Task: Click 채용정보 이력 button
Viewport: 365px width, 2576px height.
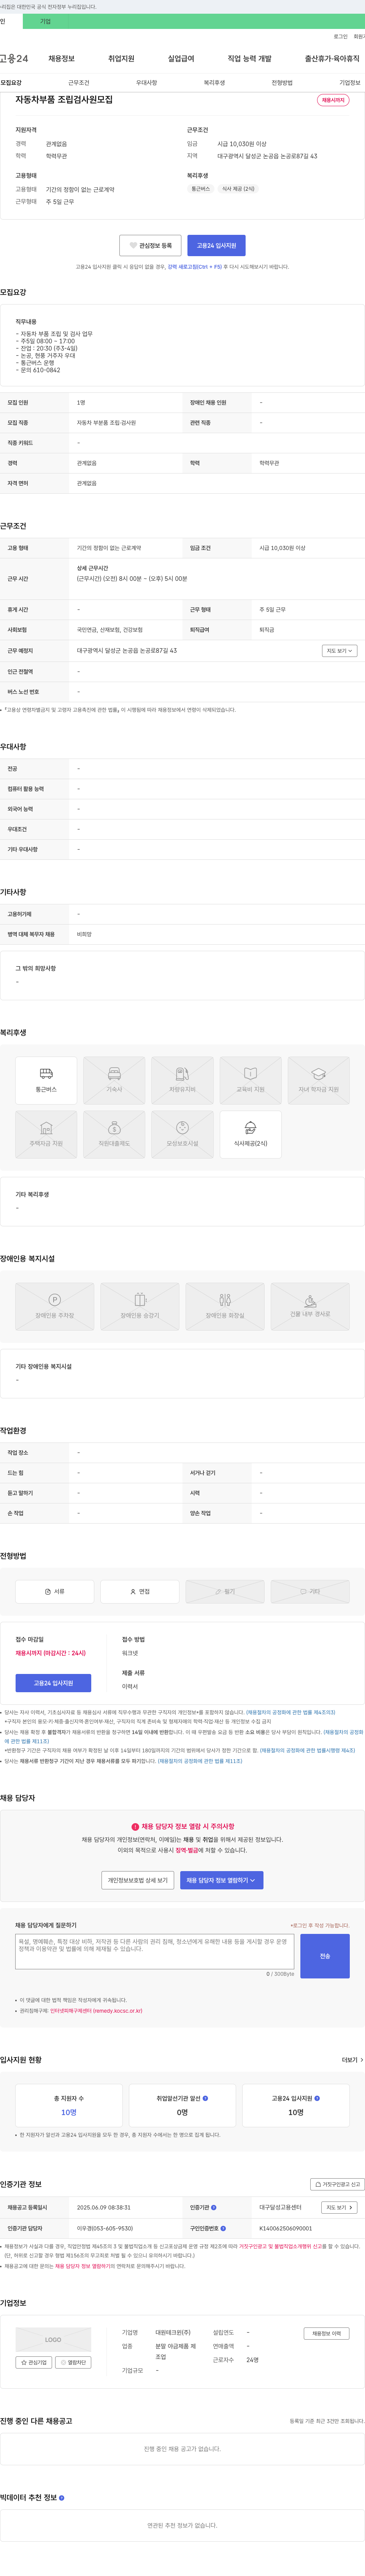Action: (x=326, y=2334)
